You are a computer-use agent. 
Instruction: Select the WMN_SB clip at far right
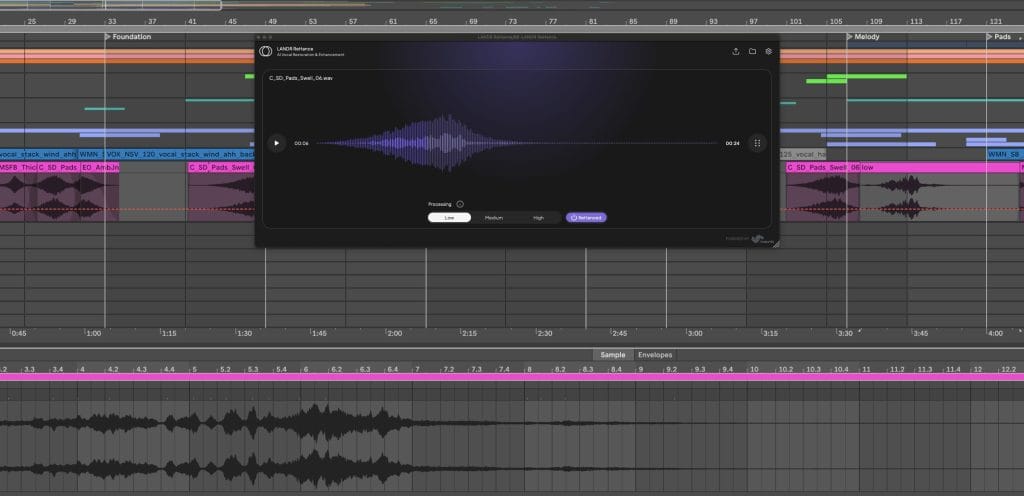[x=1004, y=155]
